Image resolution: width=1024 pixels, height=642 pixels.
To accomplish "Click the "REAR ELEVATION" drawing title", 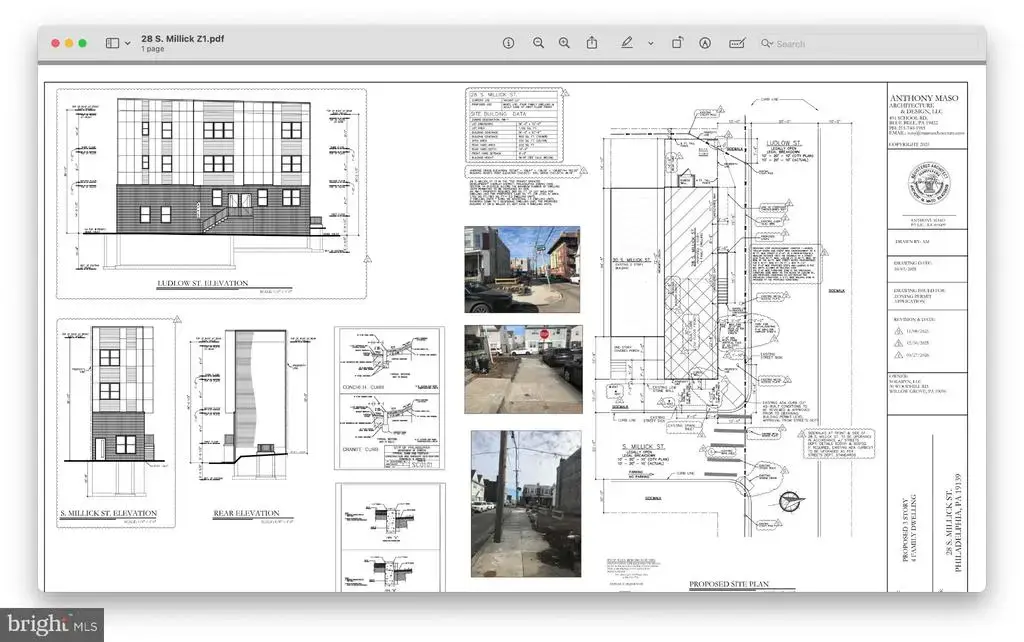I will [x=246, y=513].
